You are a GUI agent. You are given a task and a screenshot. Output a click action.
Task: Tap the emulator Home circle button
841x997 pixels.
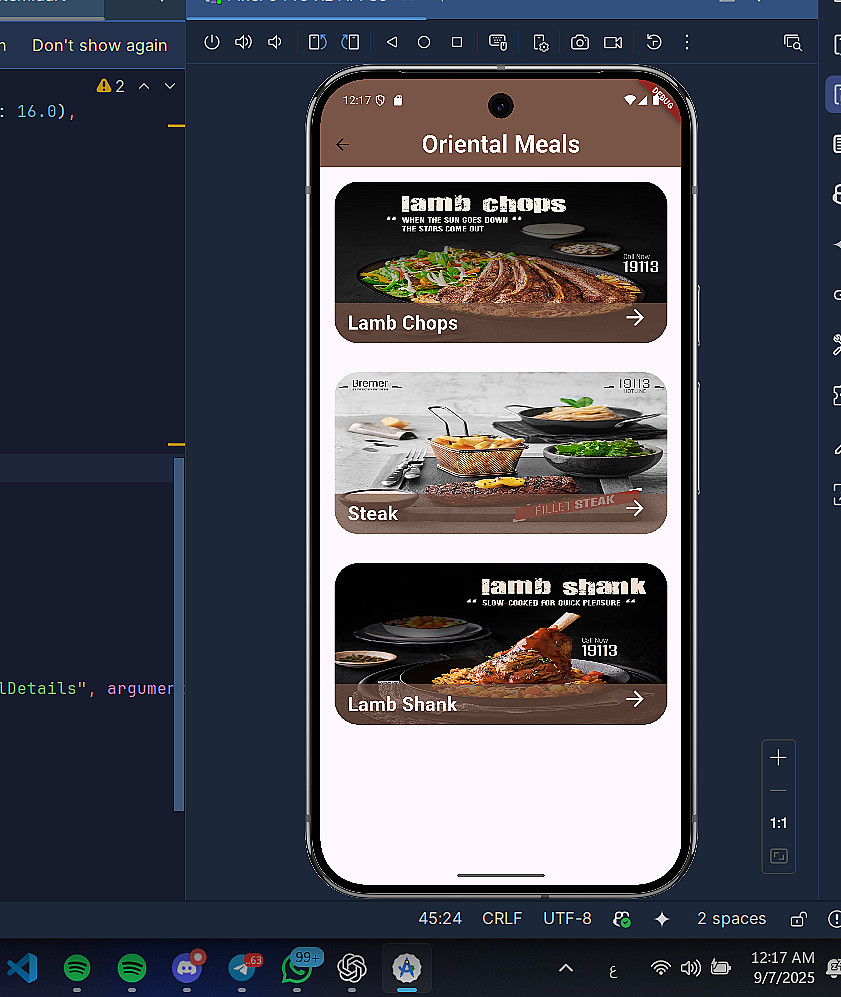pos(424,43)
